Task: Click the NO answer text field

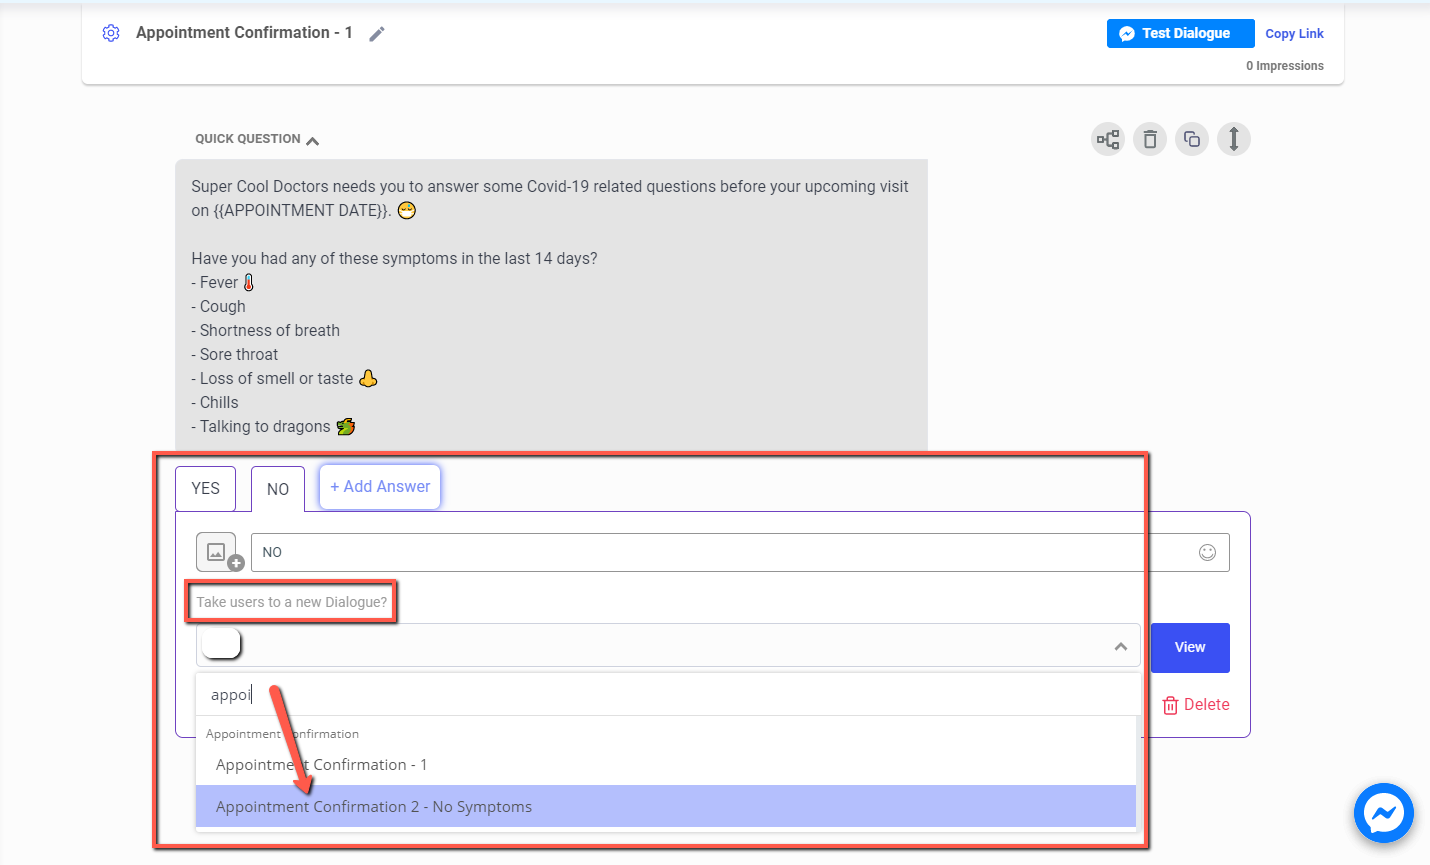Action: [740, 552]
